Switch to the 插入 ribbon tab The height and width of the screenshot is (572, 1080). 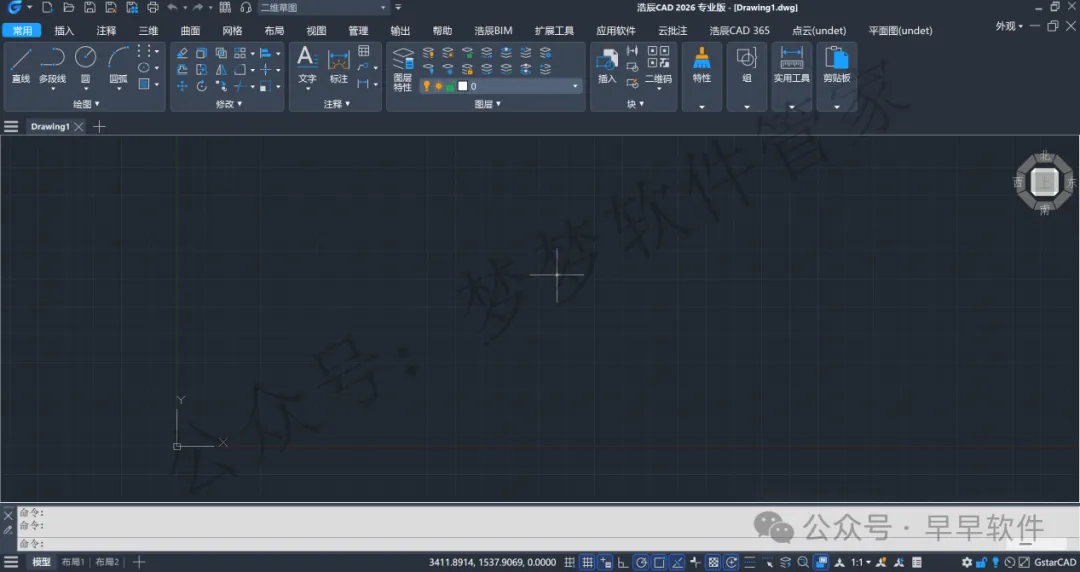pyautogui.click(x=64, y=31)
